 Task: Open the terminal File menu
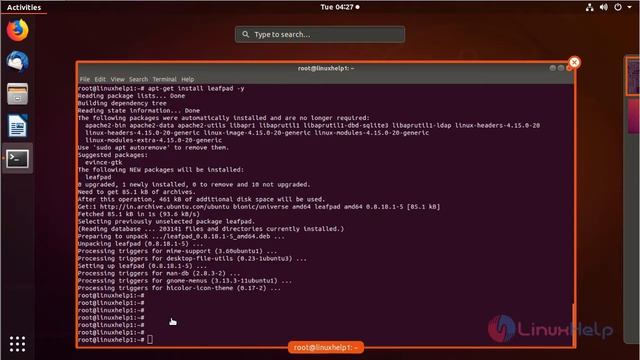coord(84,79)
